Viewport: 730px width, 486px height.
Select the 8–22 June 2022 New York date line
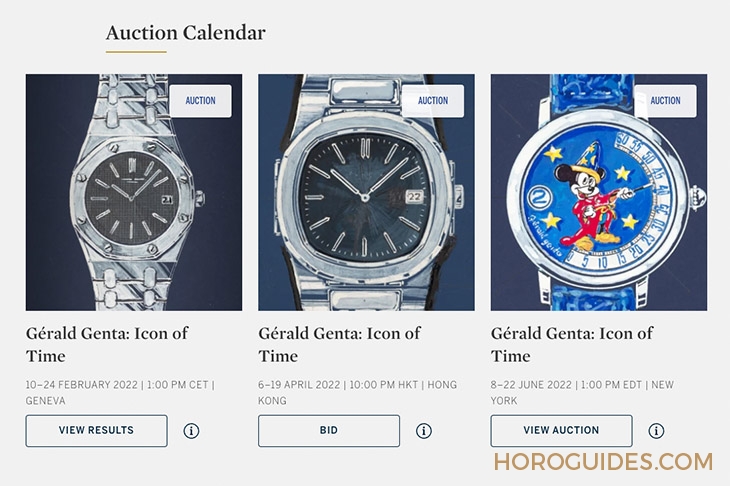582,392
